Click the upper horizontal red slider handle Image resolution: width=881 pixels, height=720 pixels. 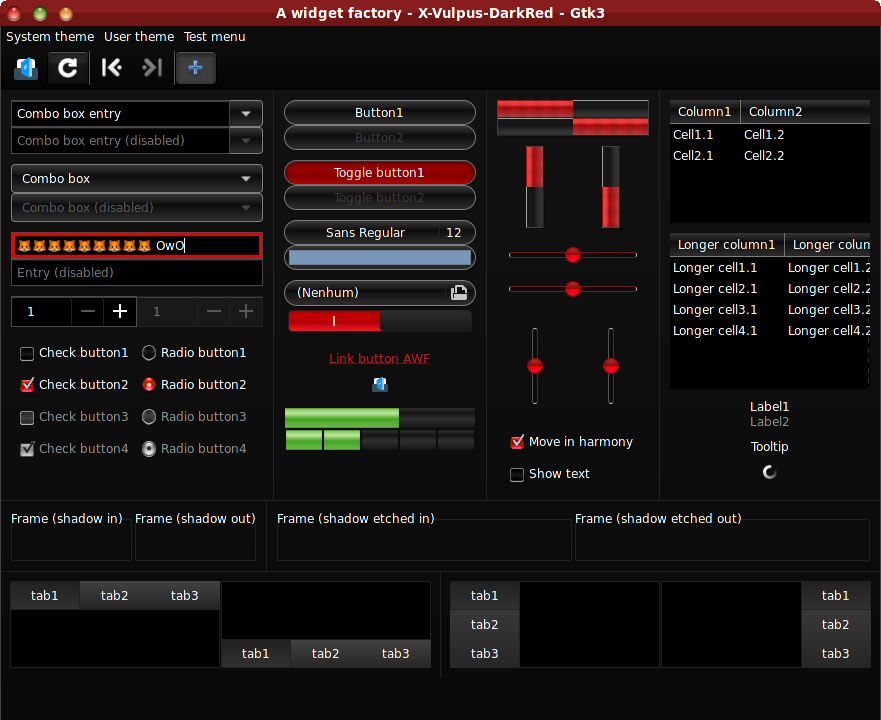point(573,255)
